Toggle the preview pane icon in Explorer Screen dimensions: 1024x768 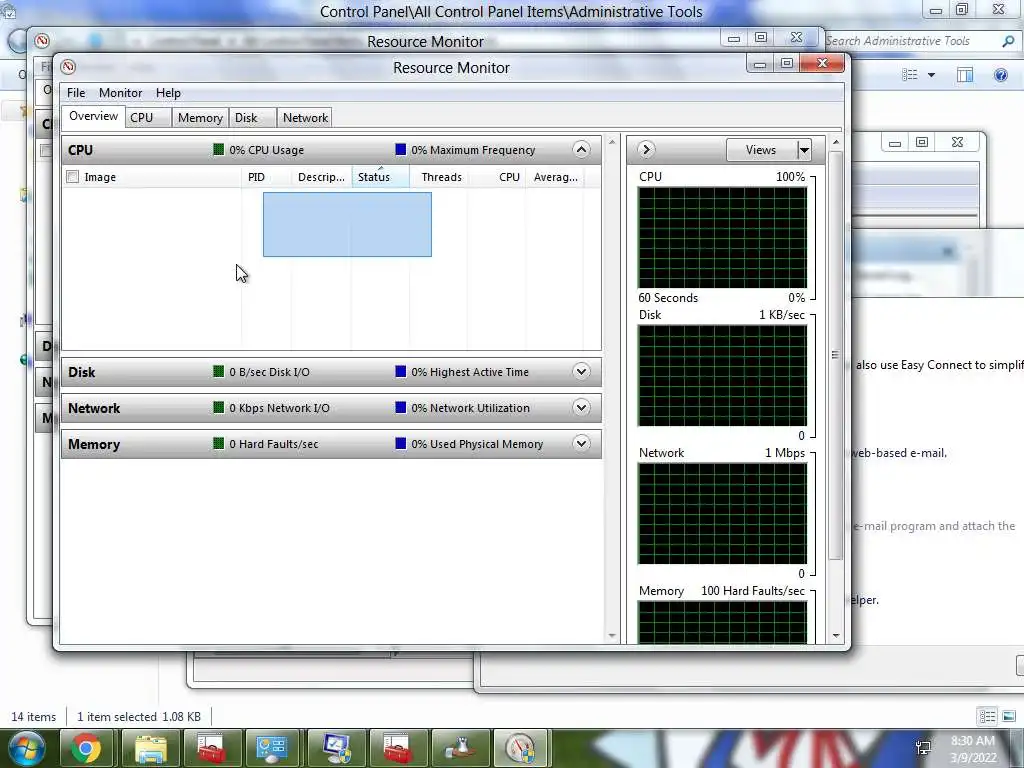(x=965, y=75)
